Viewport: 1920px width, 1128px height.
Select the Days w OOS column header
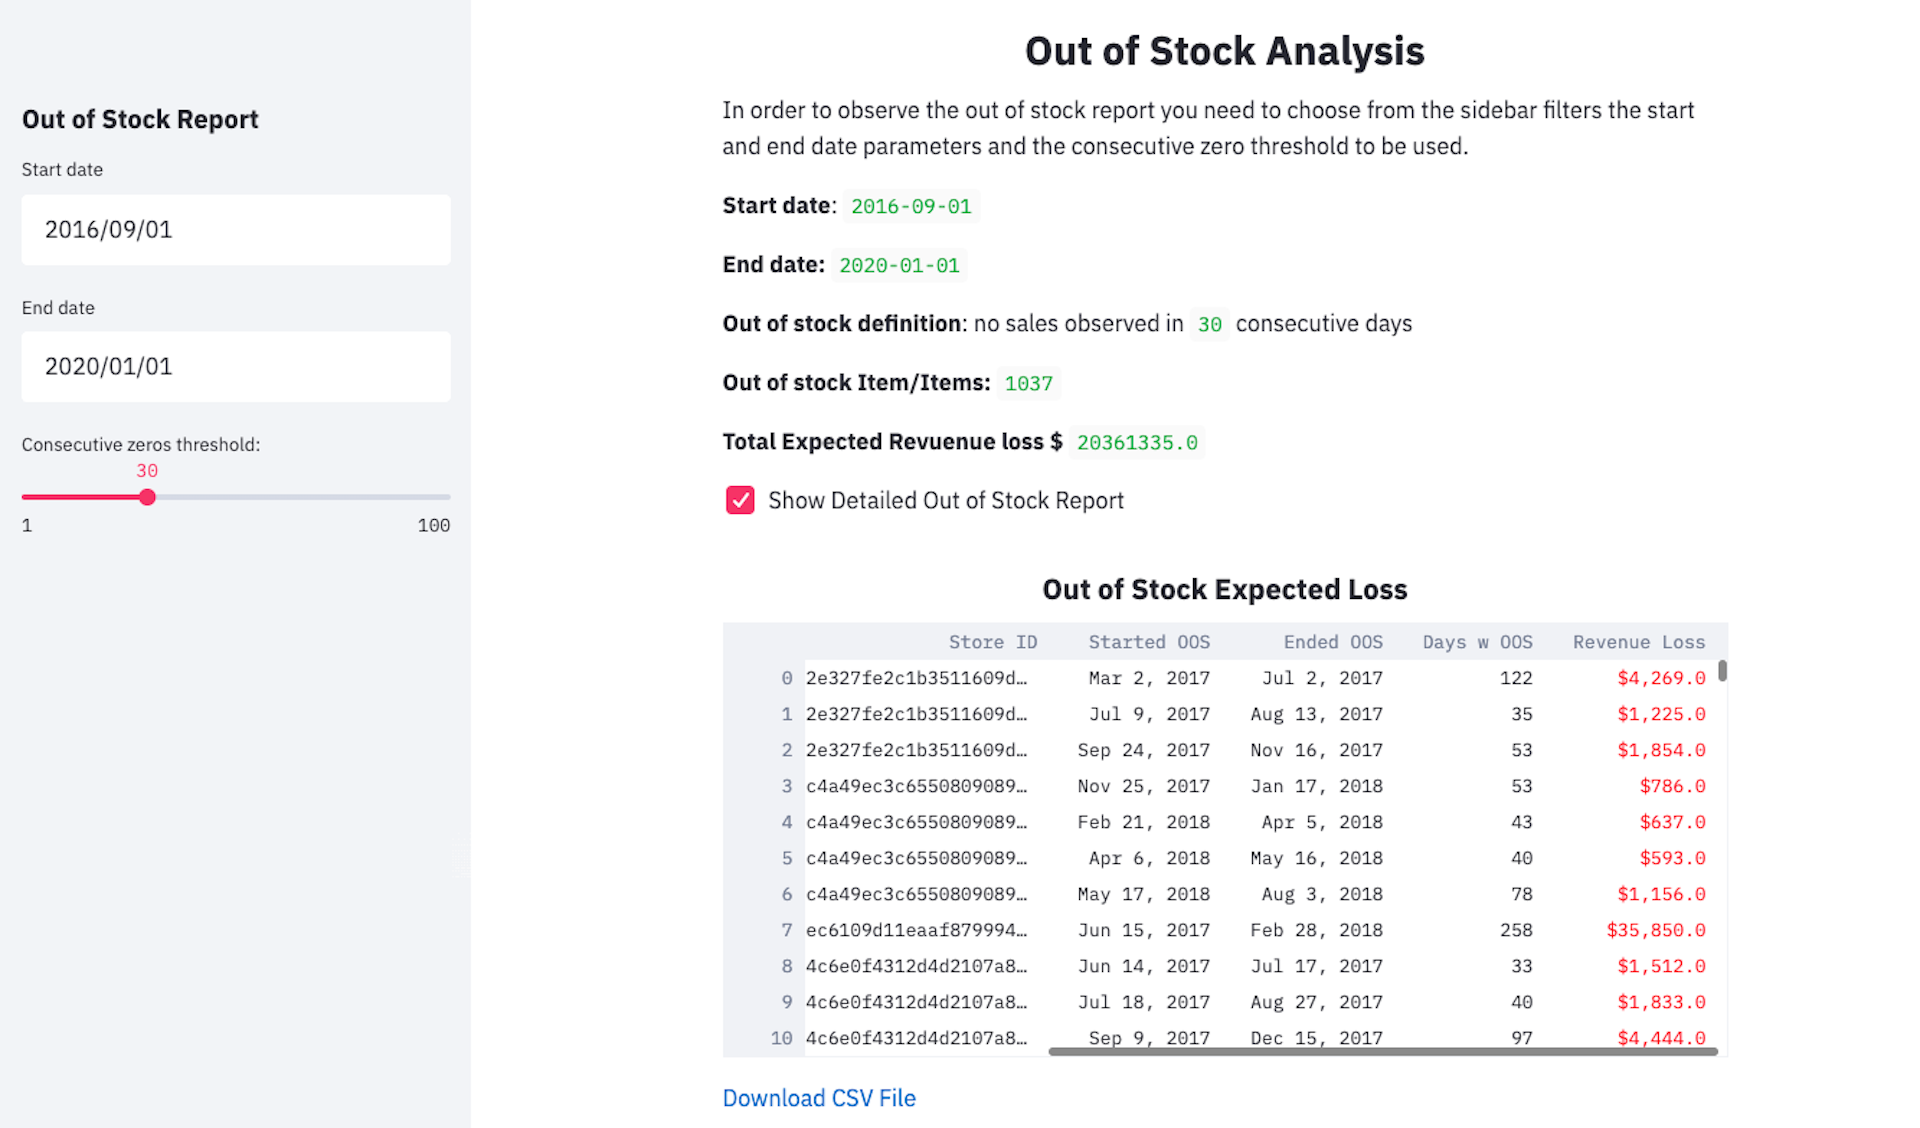coord(1477,641)
